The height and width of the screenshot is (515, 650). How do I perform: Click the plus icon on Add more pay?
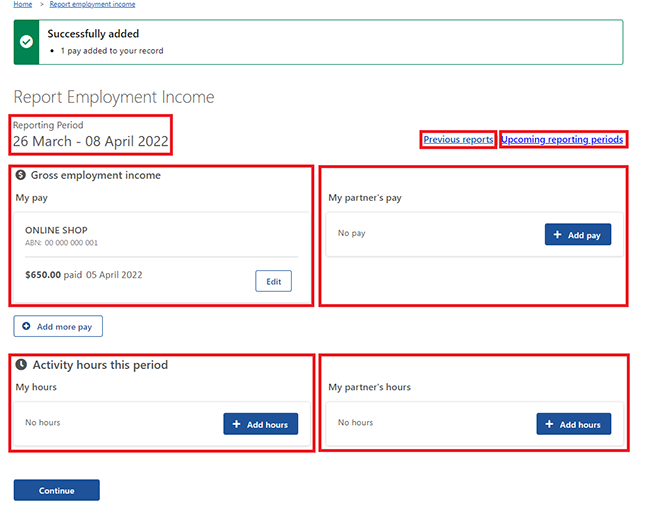click(27, 326)
